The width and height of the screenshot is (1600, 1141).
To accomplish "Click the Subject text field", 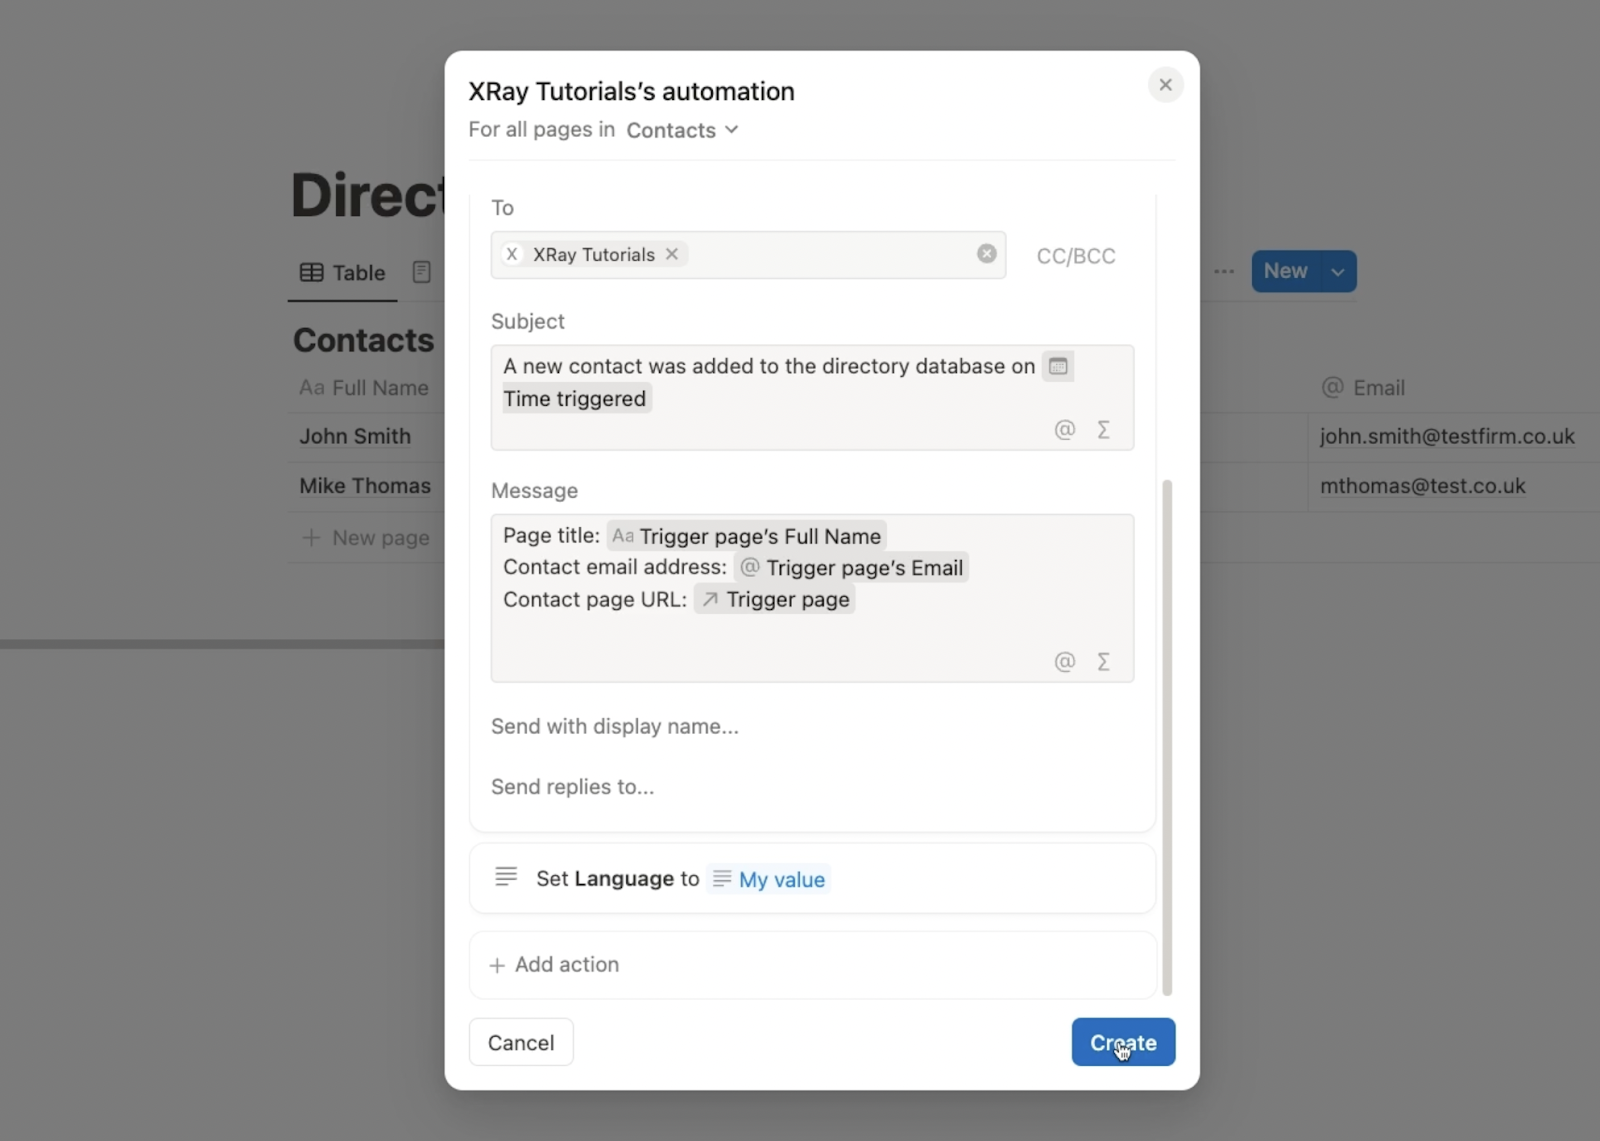I will click(x=812, y=398).
